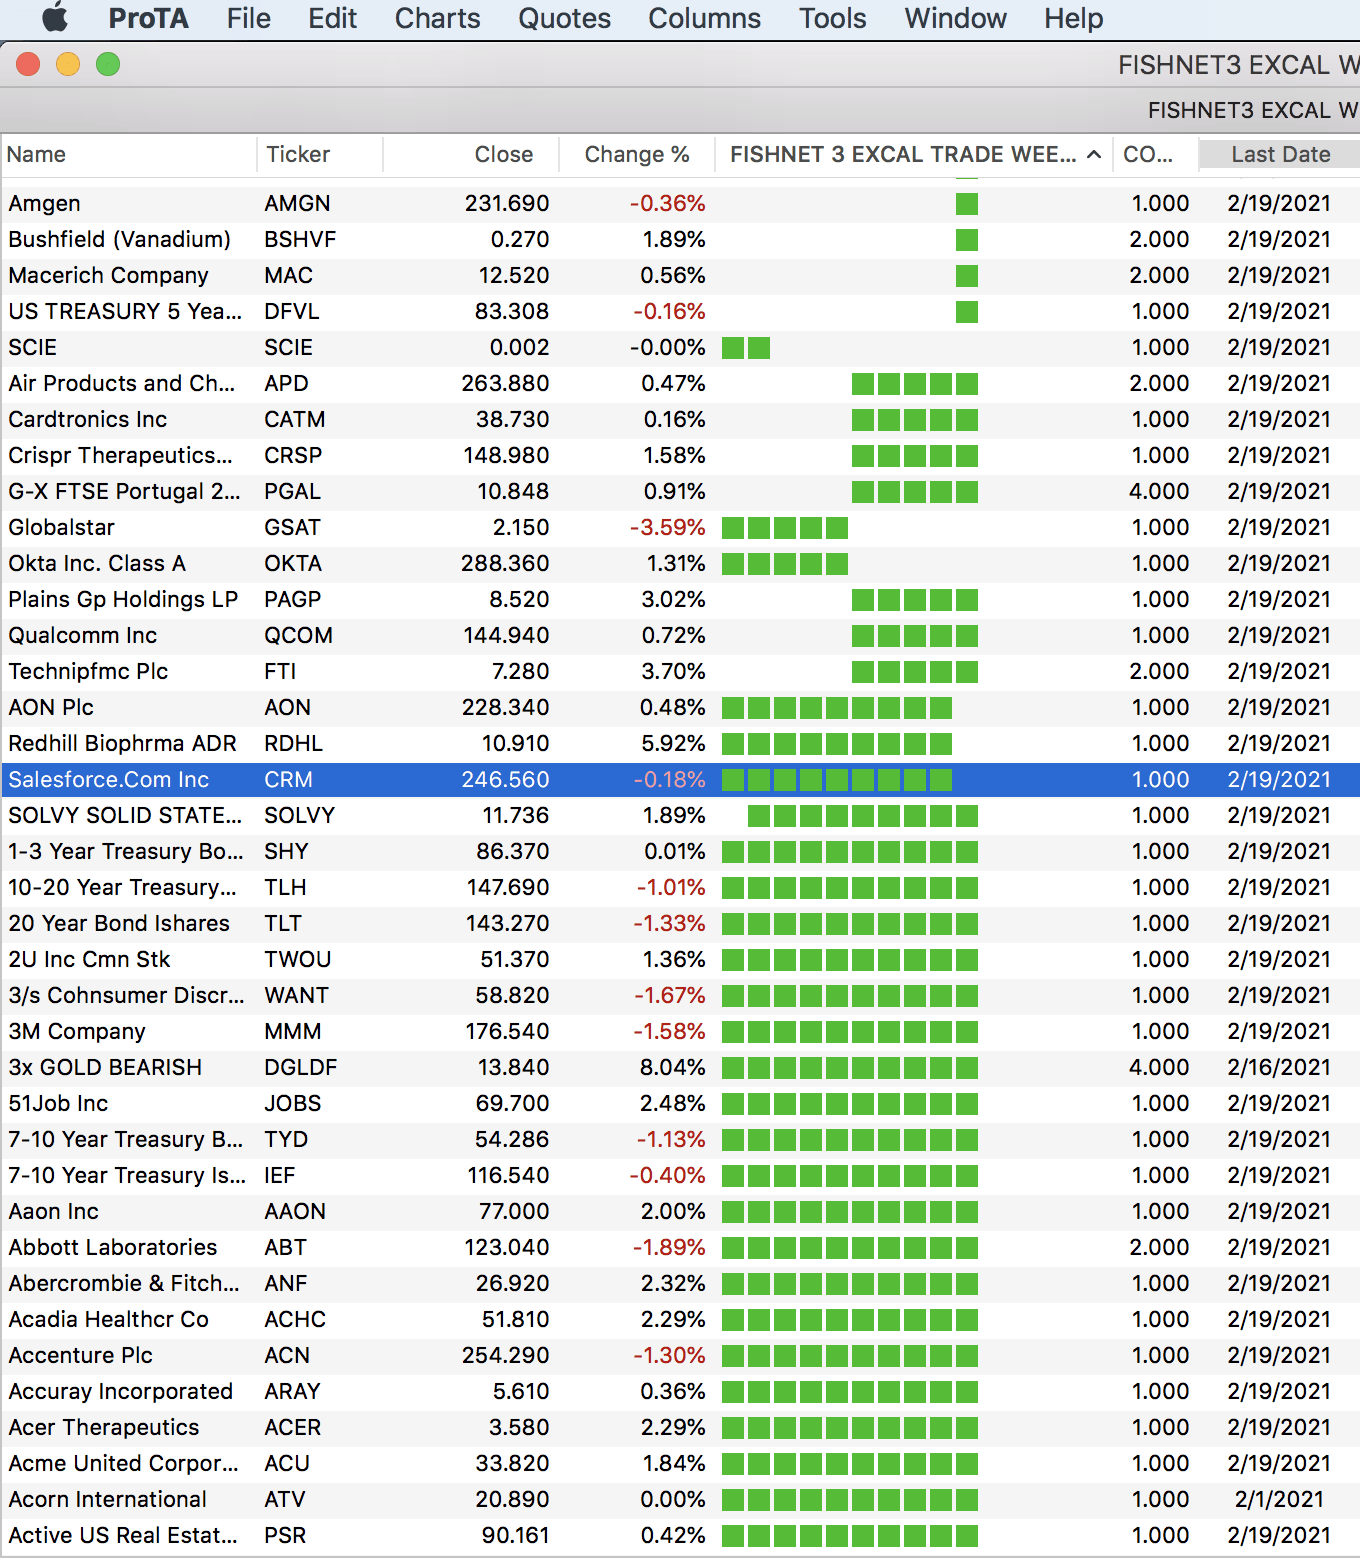Screen dimensions: 1360x1558
Task: Open the Charts menu
Action: click(x=437, y=18)
